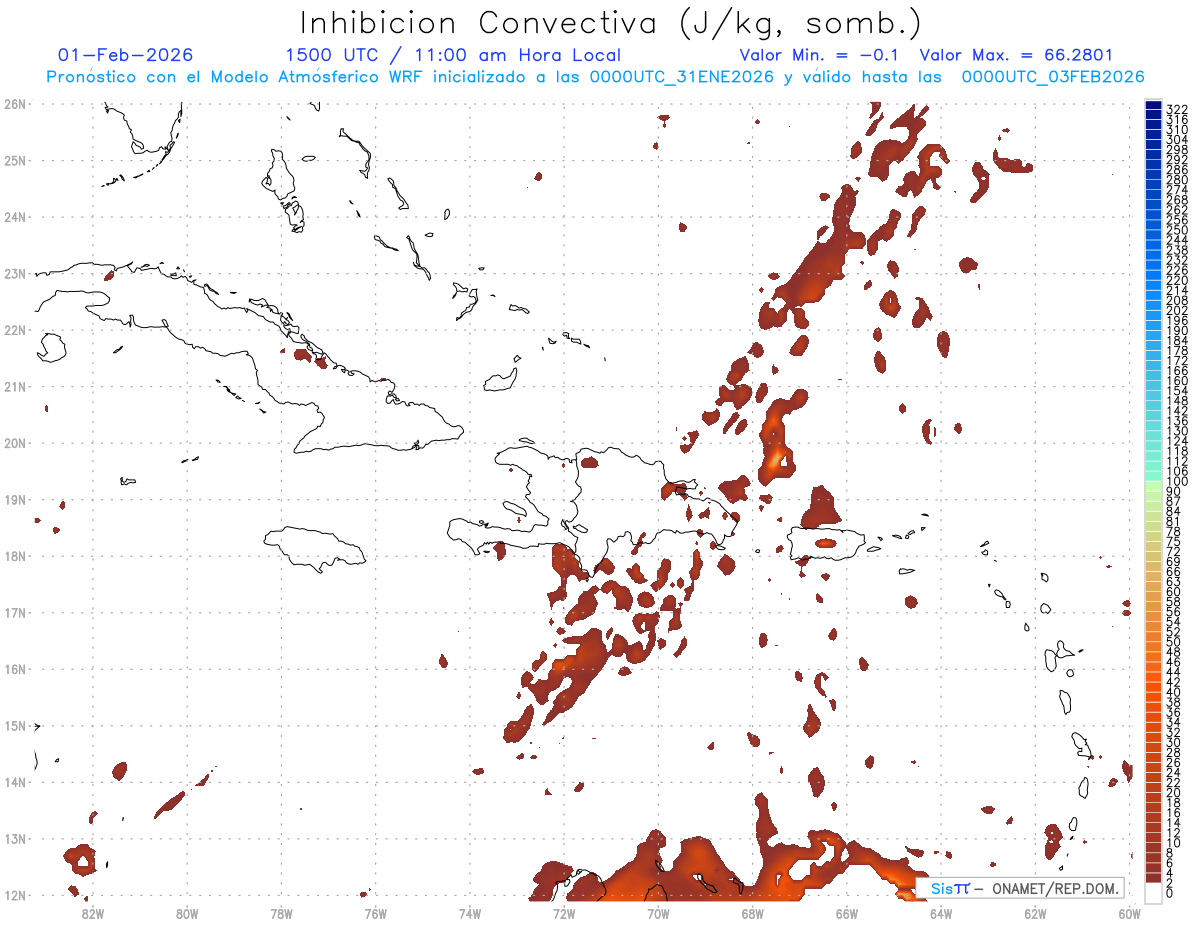Click the 72W longitude label
Image resolution: width=1200 pixels, height=927 pixels.
pos(564,913)
